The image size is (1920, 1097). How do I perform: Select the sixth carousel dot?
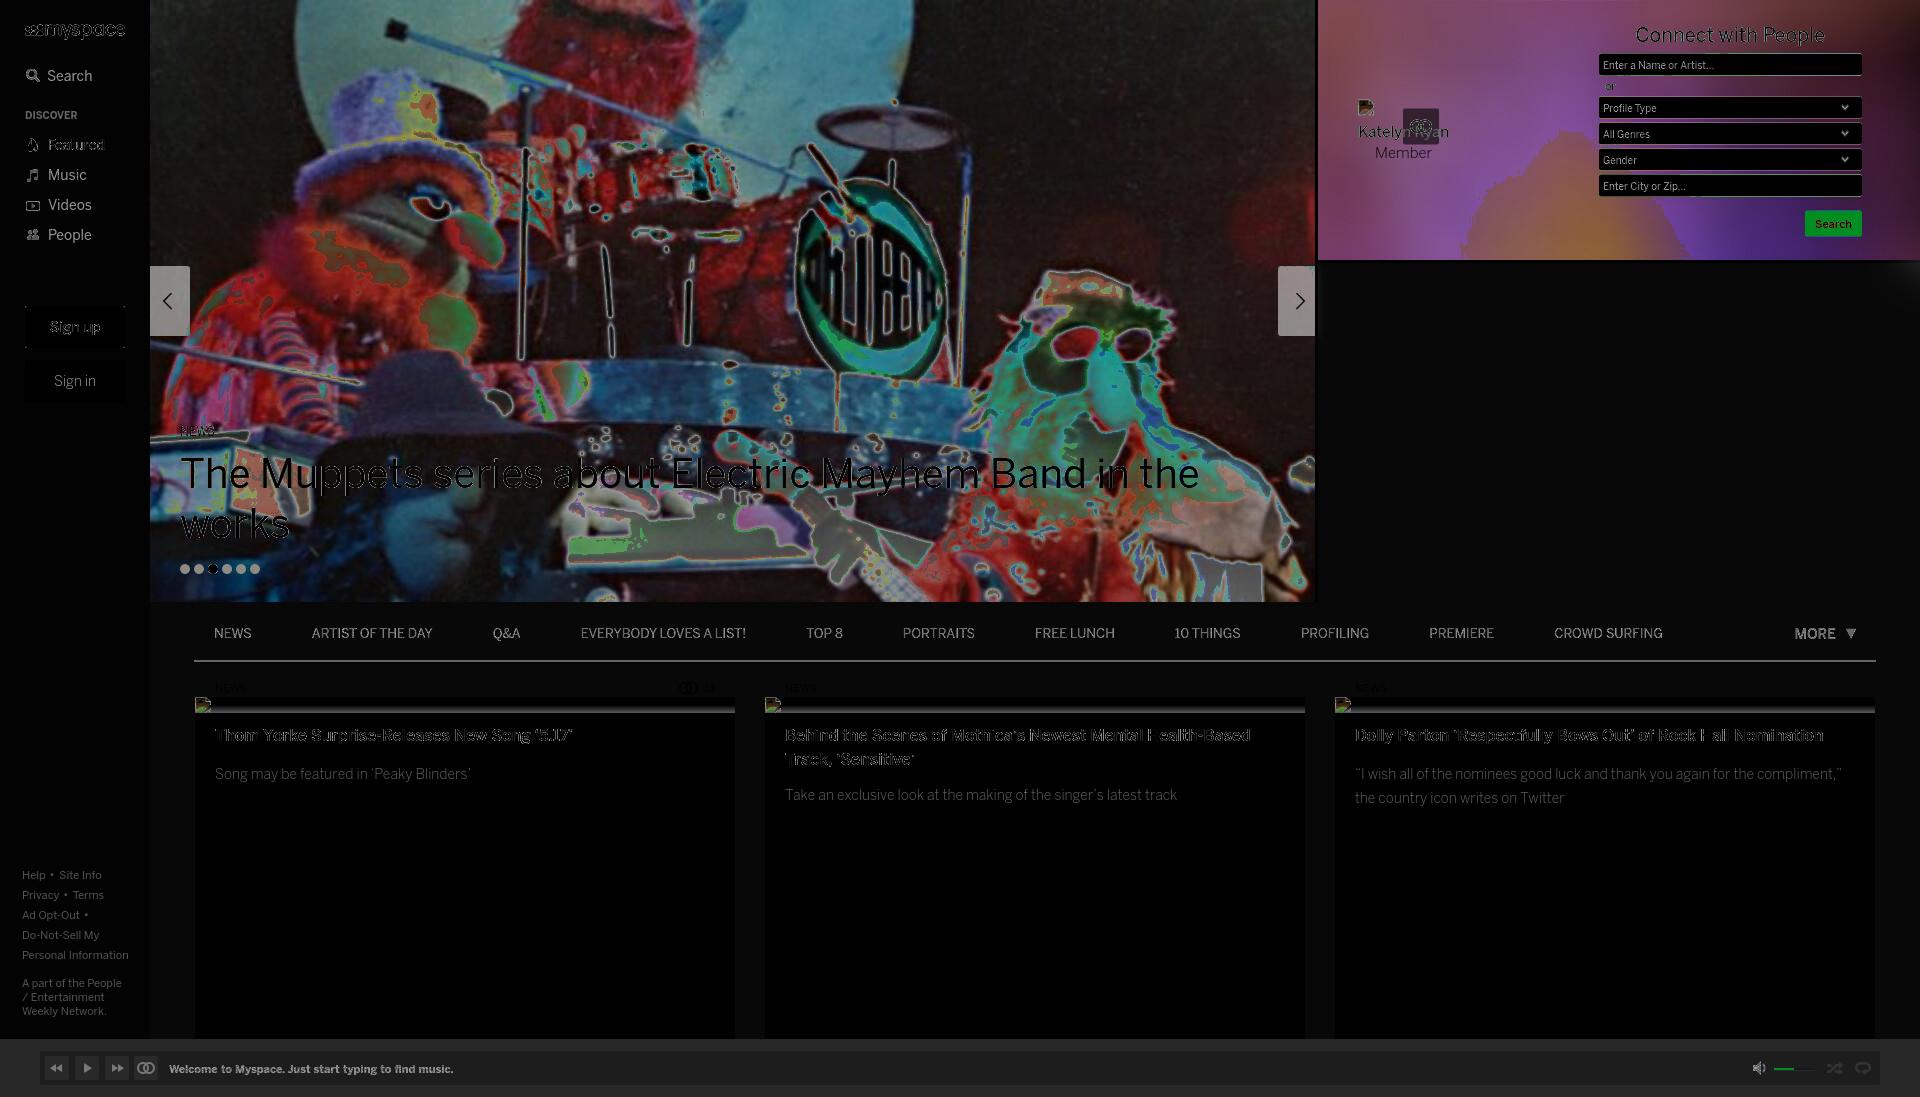click(255, 569)
